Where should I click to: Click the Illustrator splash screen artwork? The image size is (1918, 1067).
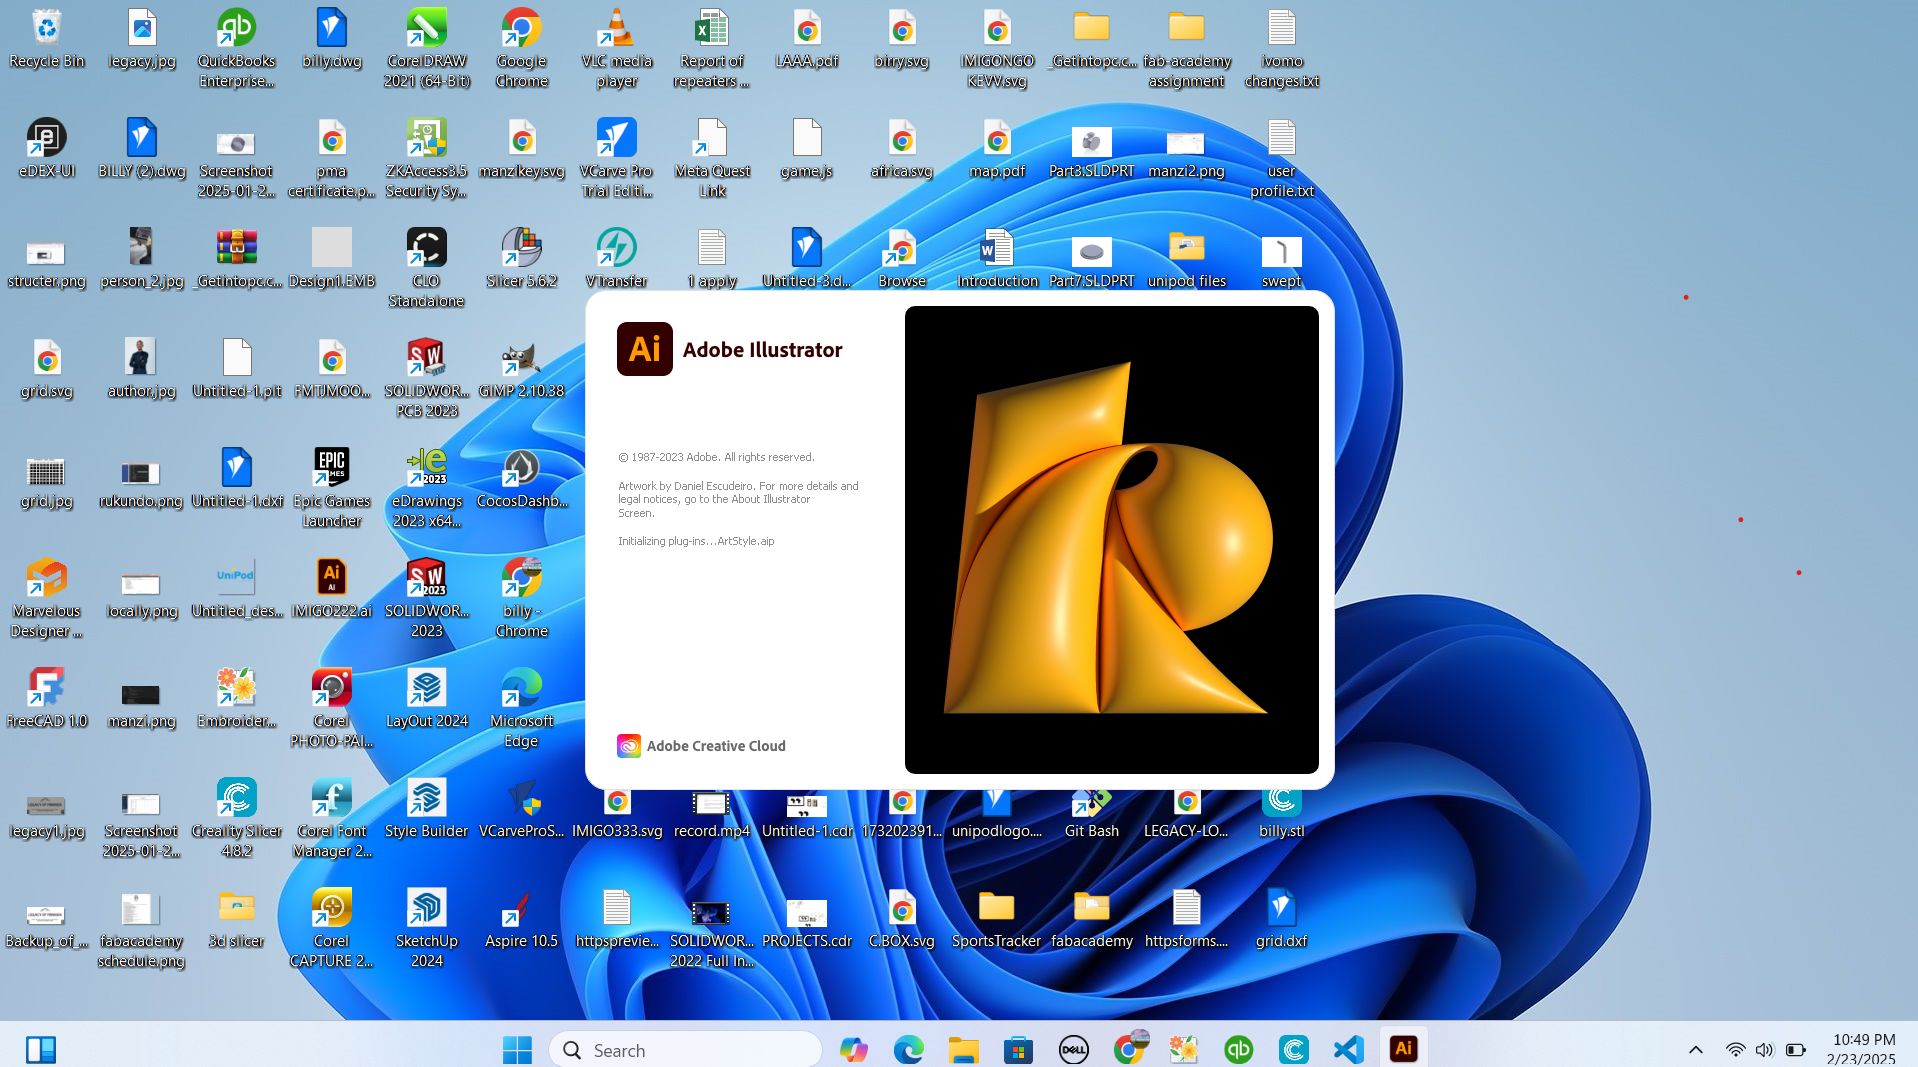[1111, 540]
